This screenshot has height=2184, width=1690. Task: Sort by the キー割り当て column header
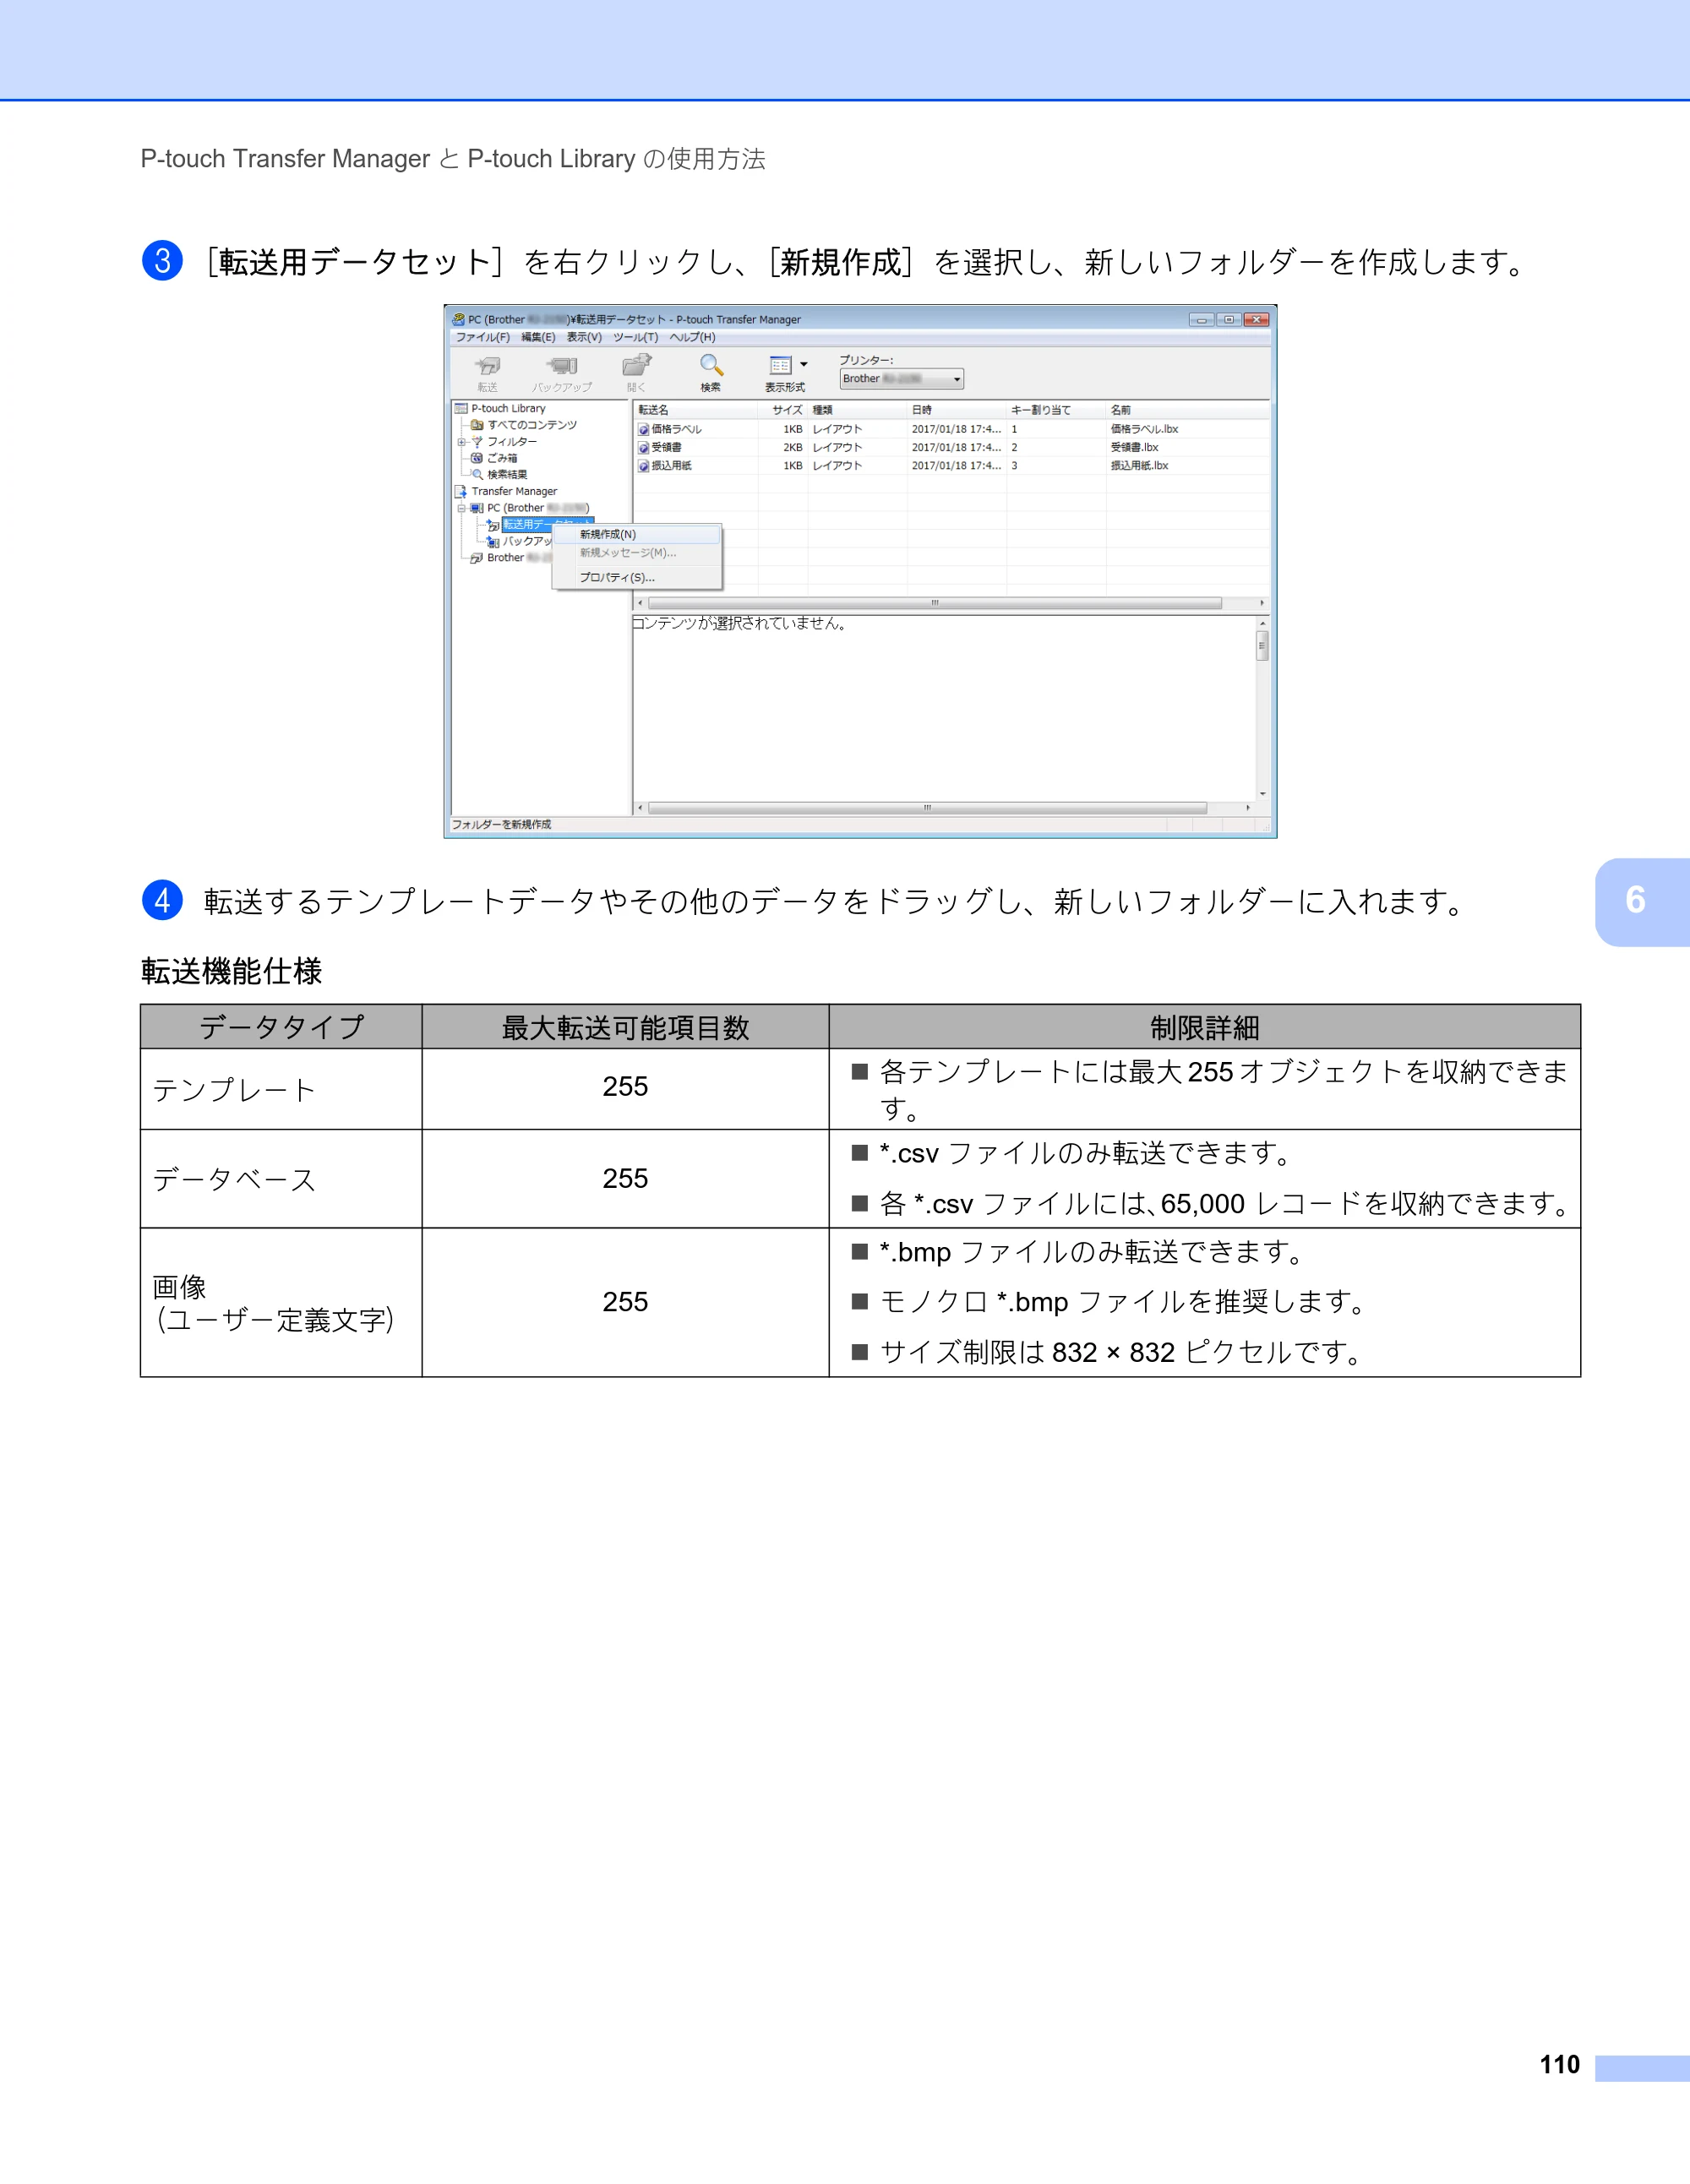pyautogui.click(x=1056, y=410)
